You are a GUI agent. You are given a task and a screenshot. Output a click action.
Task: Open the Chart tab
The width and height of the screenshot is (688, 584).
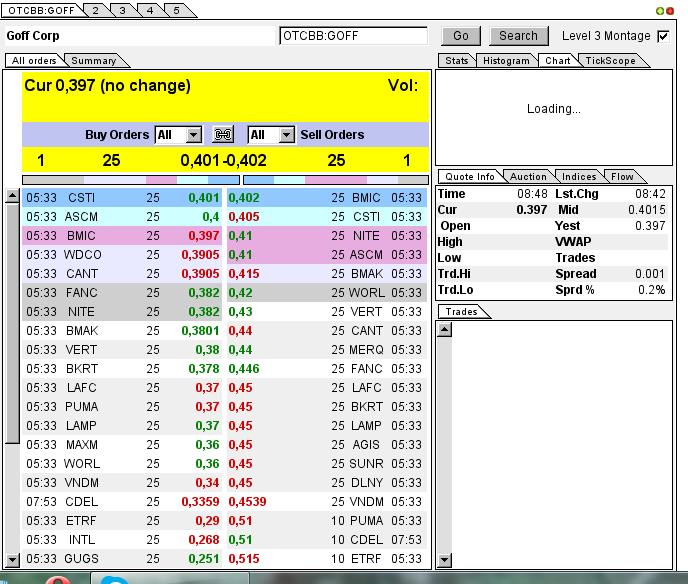pos(557,61)
